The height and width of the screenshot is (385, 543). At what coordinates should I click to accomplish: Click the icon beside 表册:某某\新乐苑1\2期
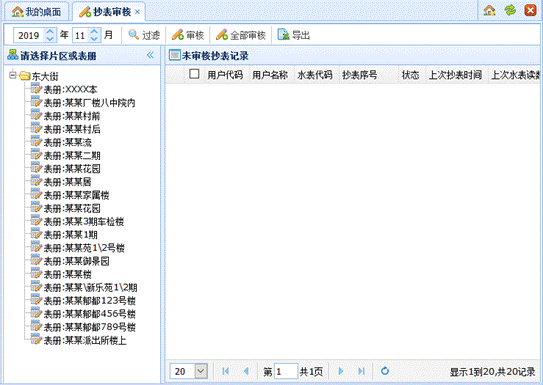tap(36, 286)
